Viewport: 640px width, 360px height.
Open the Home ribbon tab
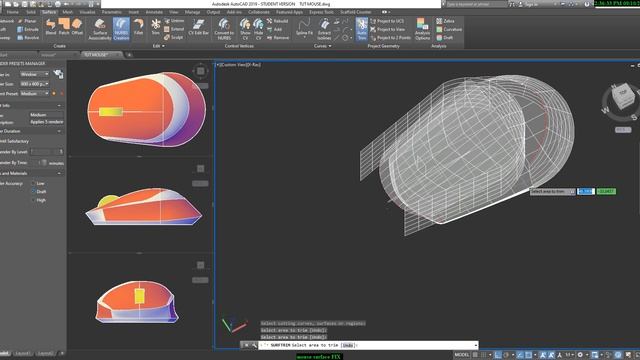click(x=13, y=12)
